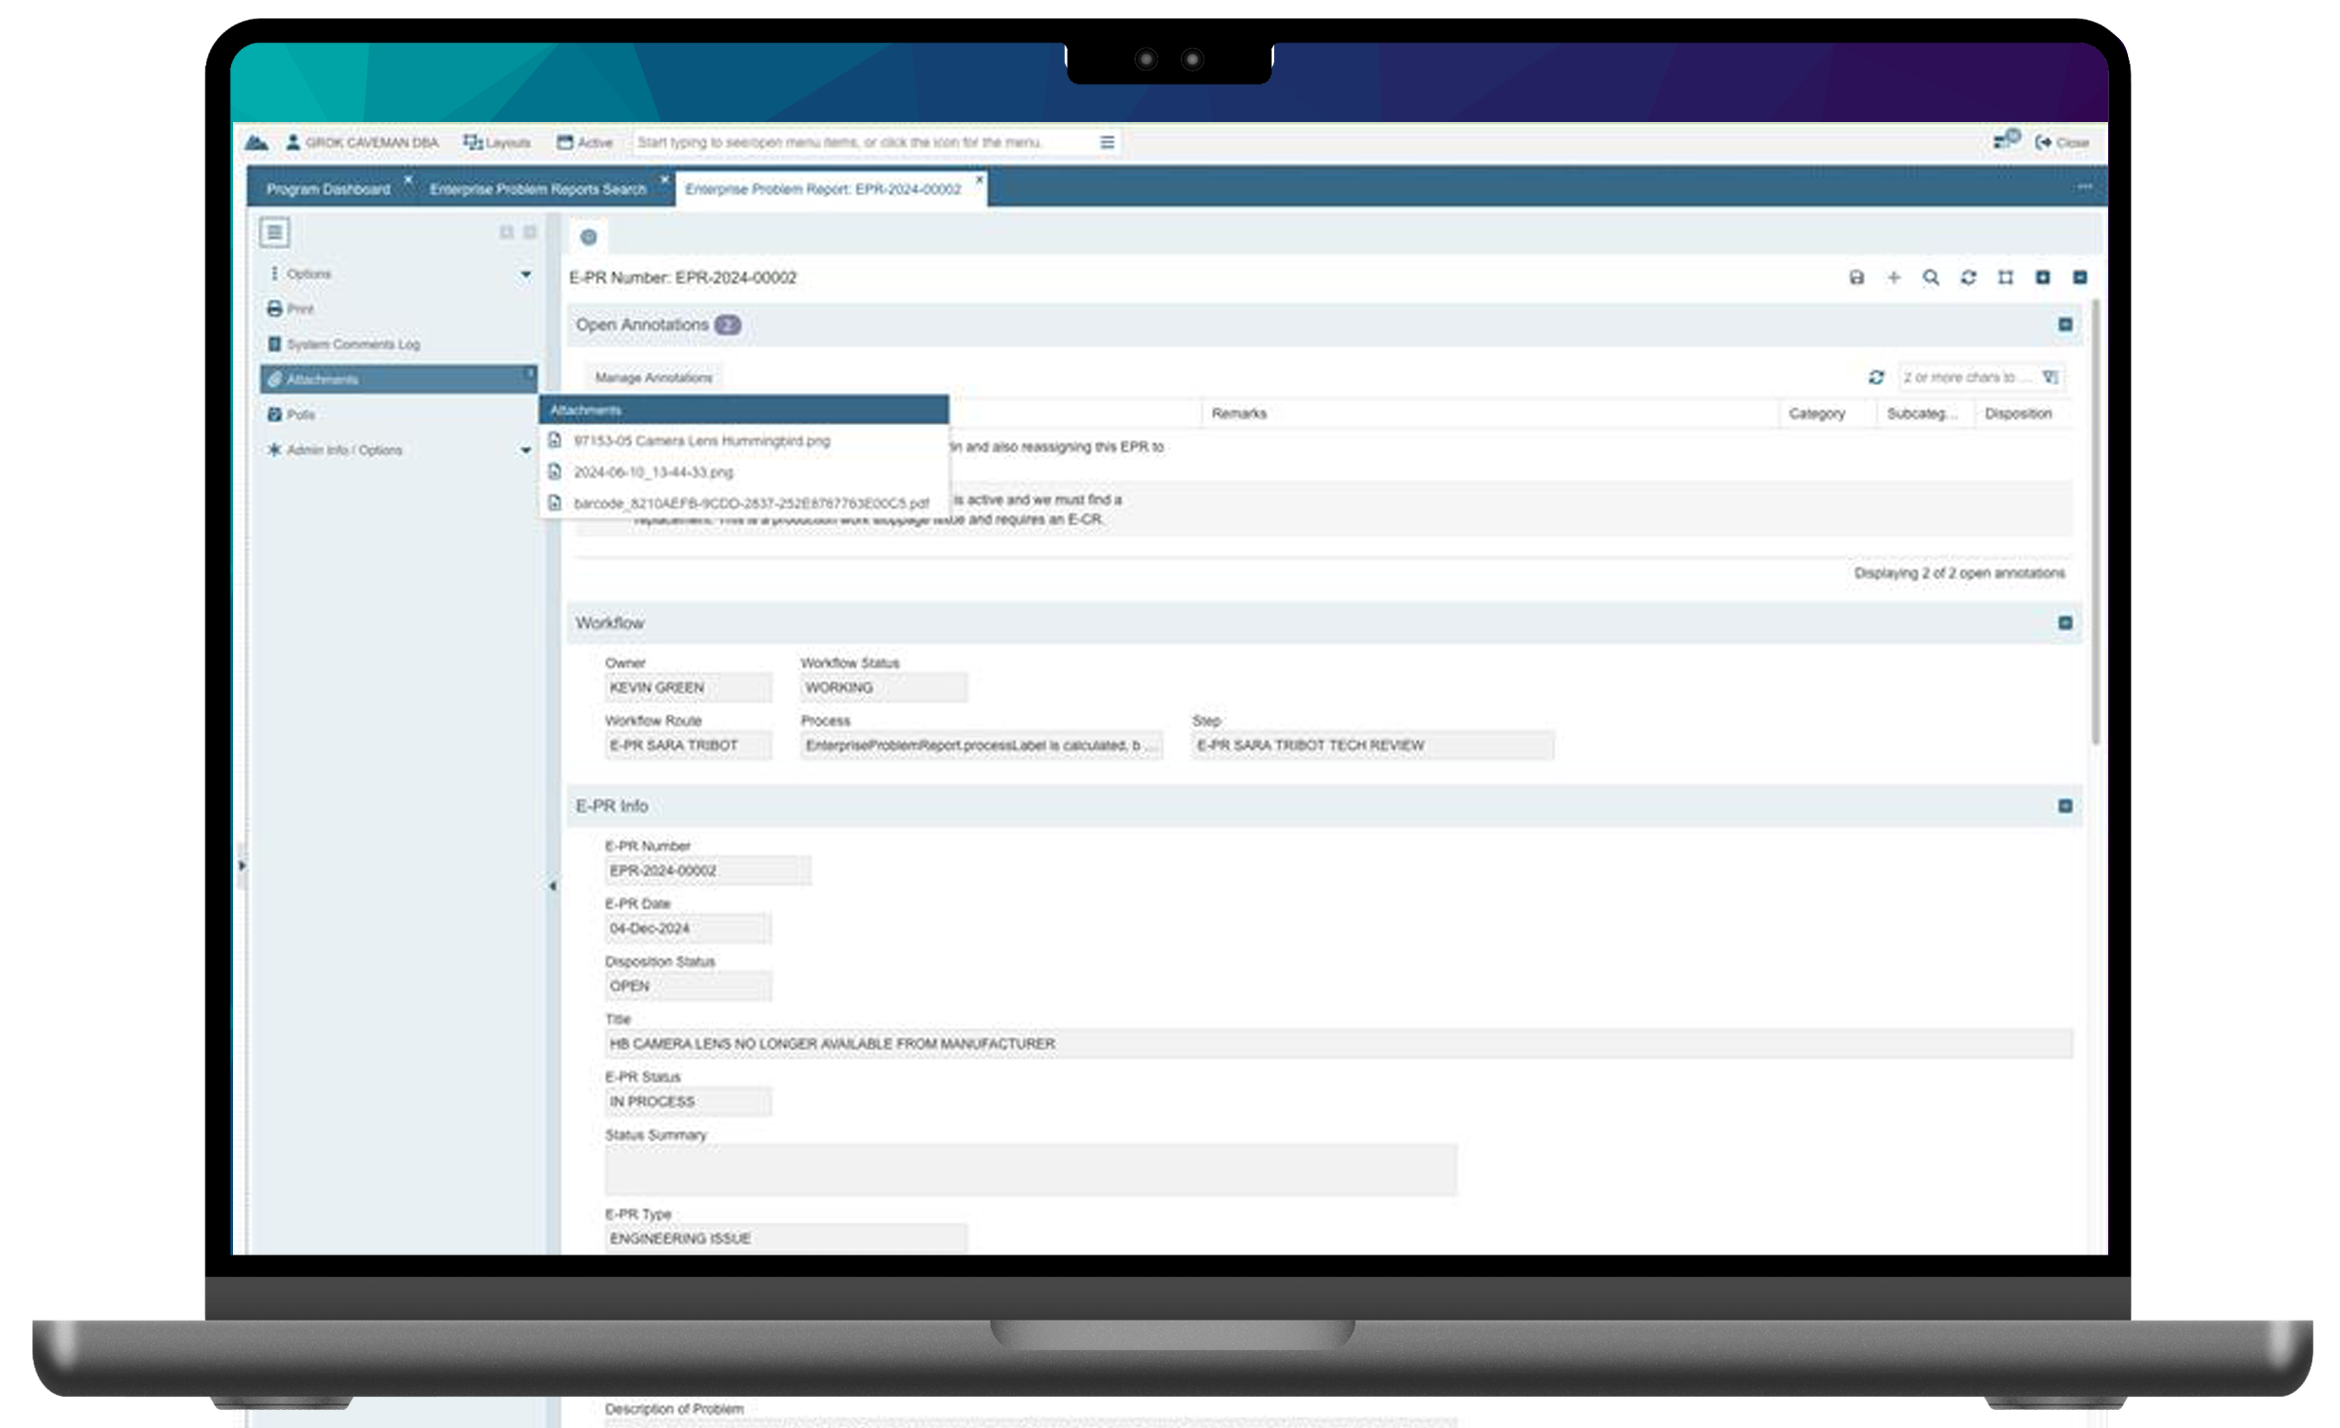Screen dimensions: 2340x1428
Task: Click the annotations filter text field
Action: (x=1968, y=378)
